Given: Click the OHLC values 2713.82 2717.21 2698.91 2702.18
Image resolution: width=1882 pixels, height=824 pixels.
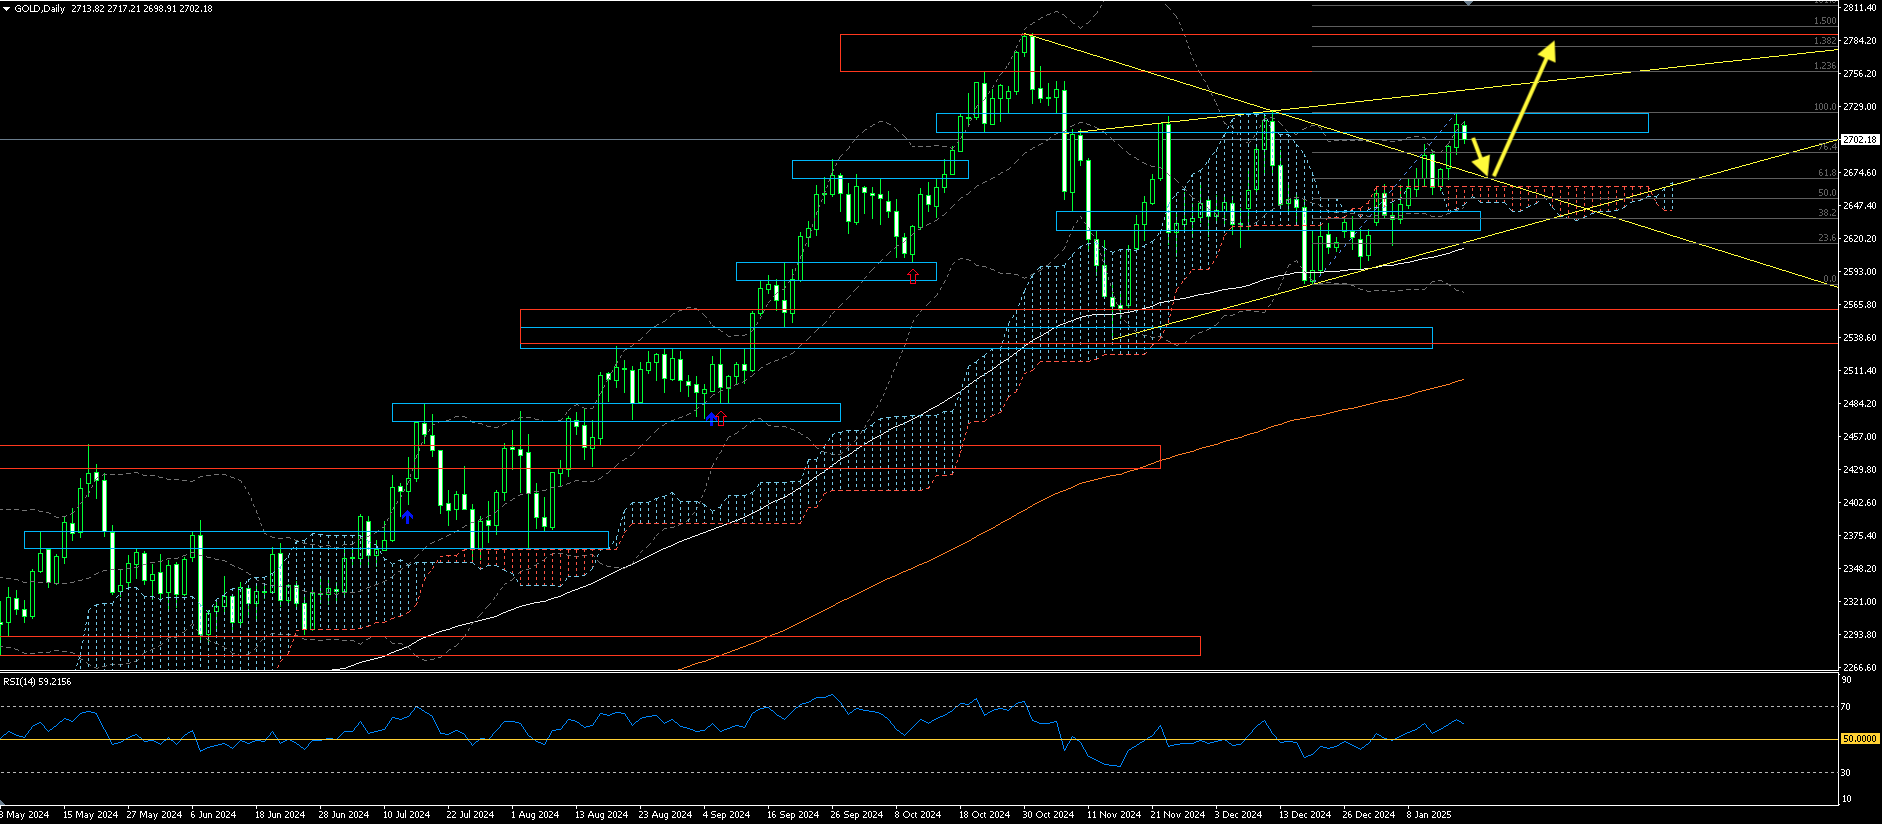Looking at the screenshot, I should 142,8.
